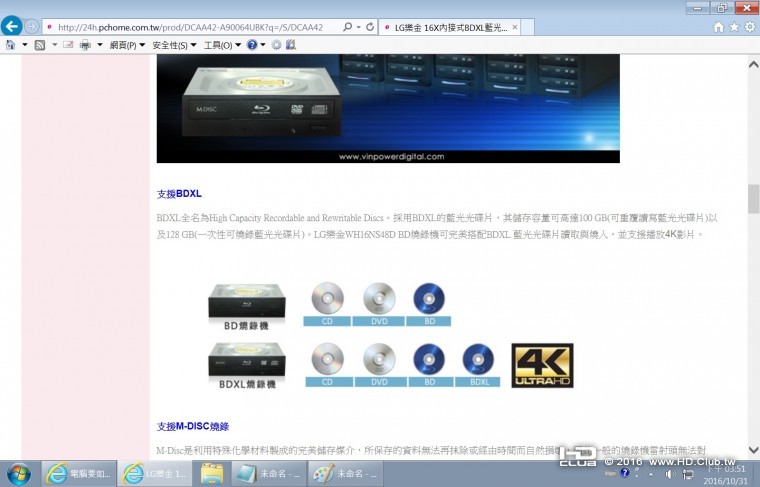
Task: Click the Print icon in command bar
Action: tap(85, 45)
